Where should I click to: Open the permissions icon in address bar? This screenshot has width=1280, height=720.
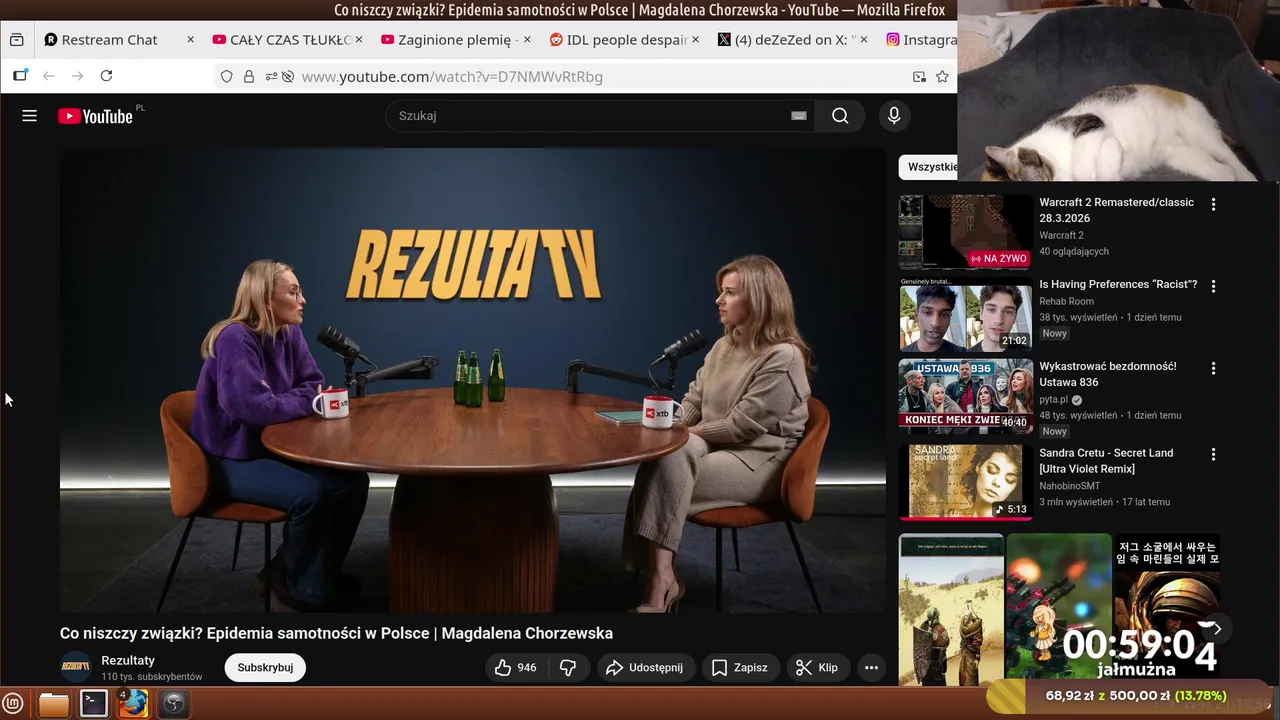coord(271,76)
